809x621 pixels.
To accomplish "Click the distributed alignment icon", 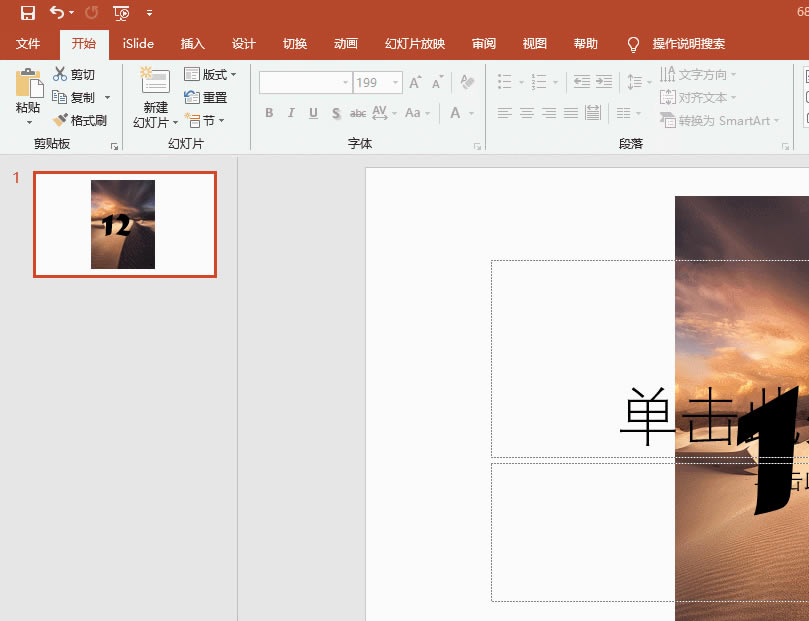I will click(593, 113).
